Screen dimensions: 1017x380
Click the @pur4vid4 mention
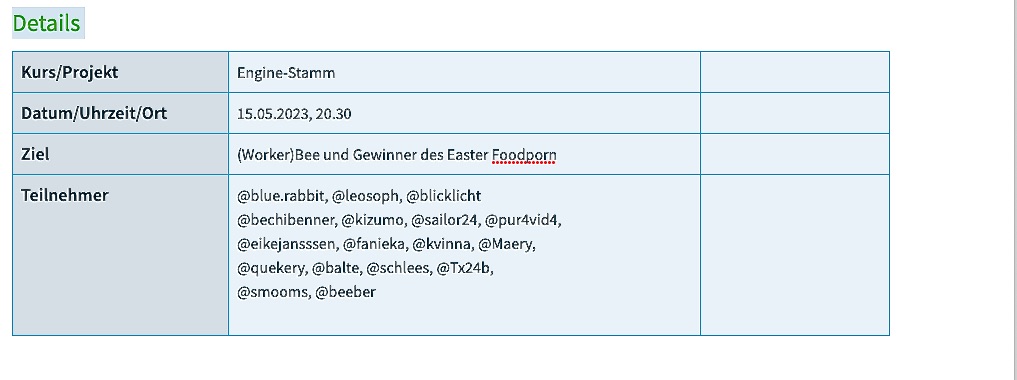point(521,220)
